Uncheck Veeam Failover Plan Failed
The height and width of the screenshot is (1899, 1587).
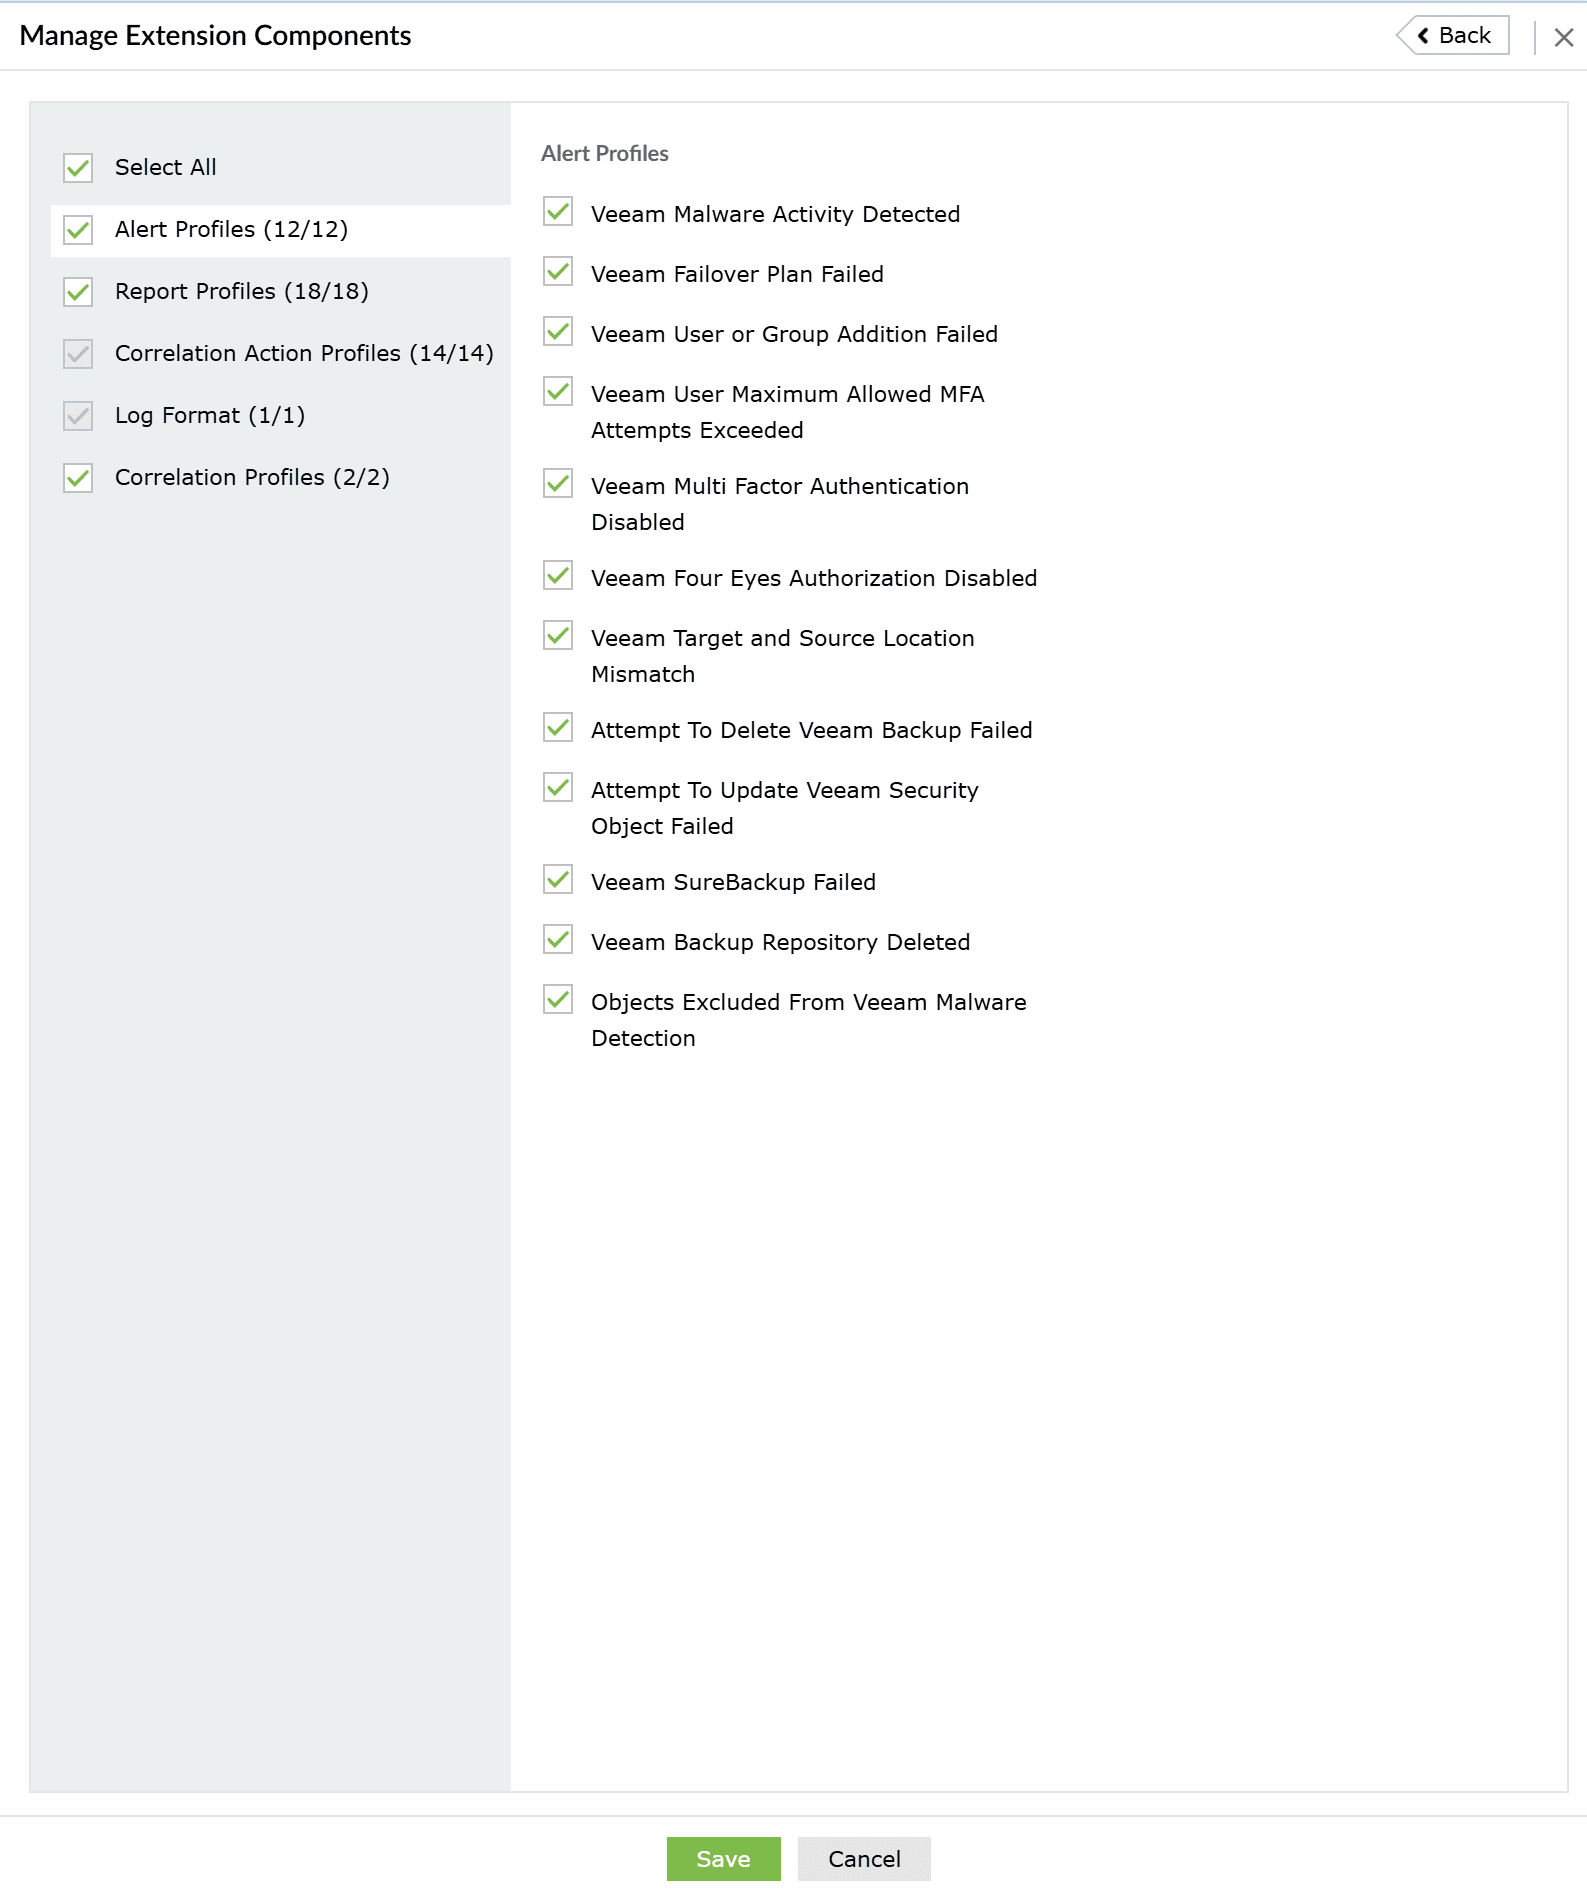pyautogui.click(x=558, y=272)
